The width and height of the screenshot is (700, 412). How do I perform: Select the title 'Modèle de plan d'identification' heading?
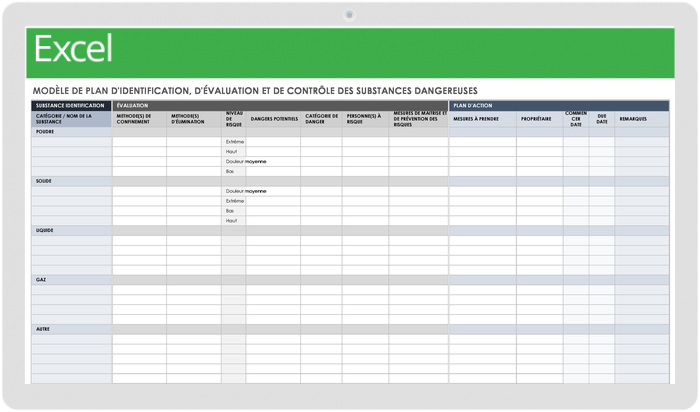(255, 91)
